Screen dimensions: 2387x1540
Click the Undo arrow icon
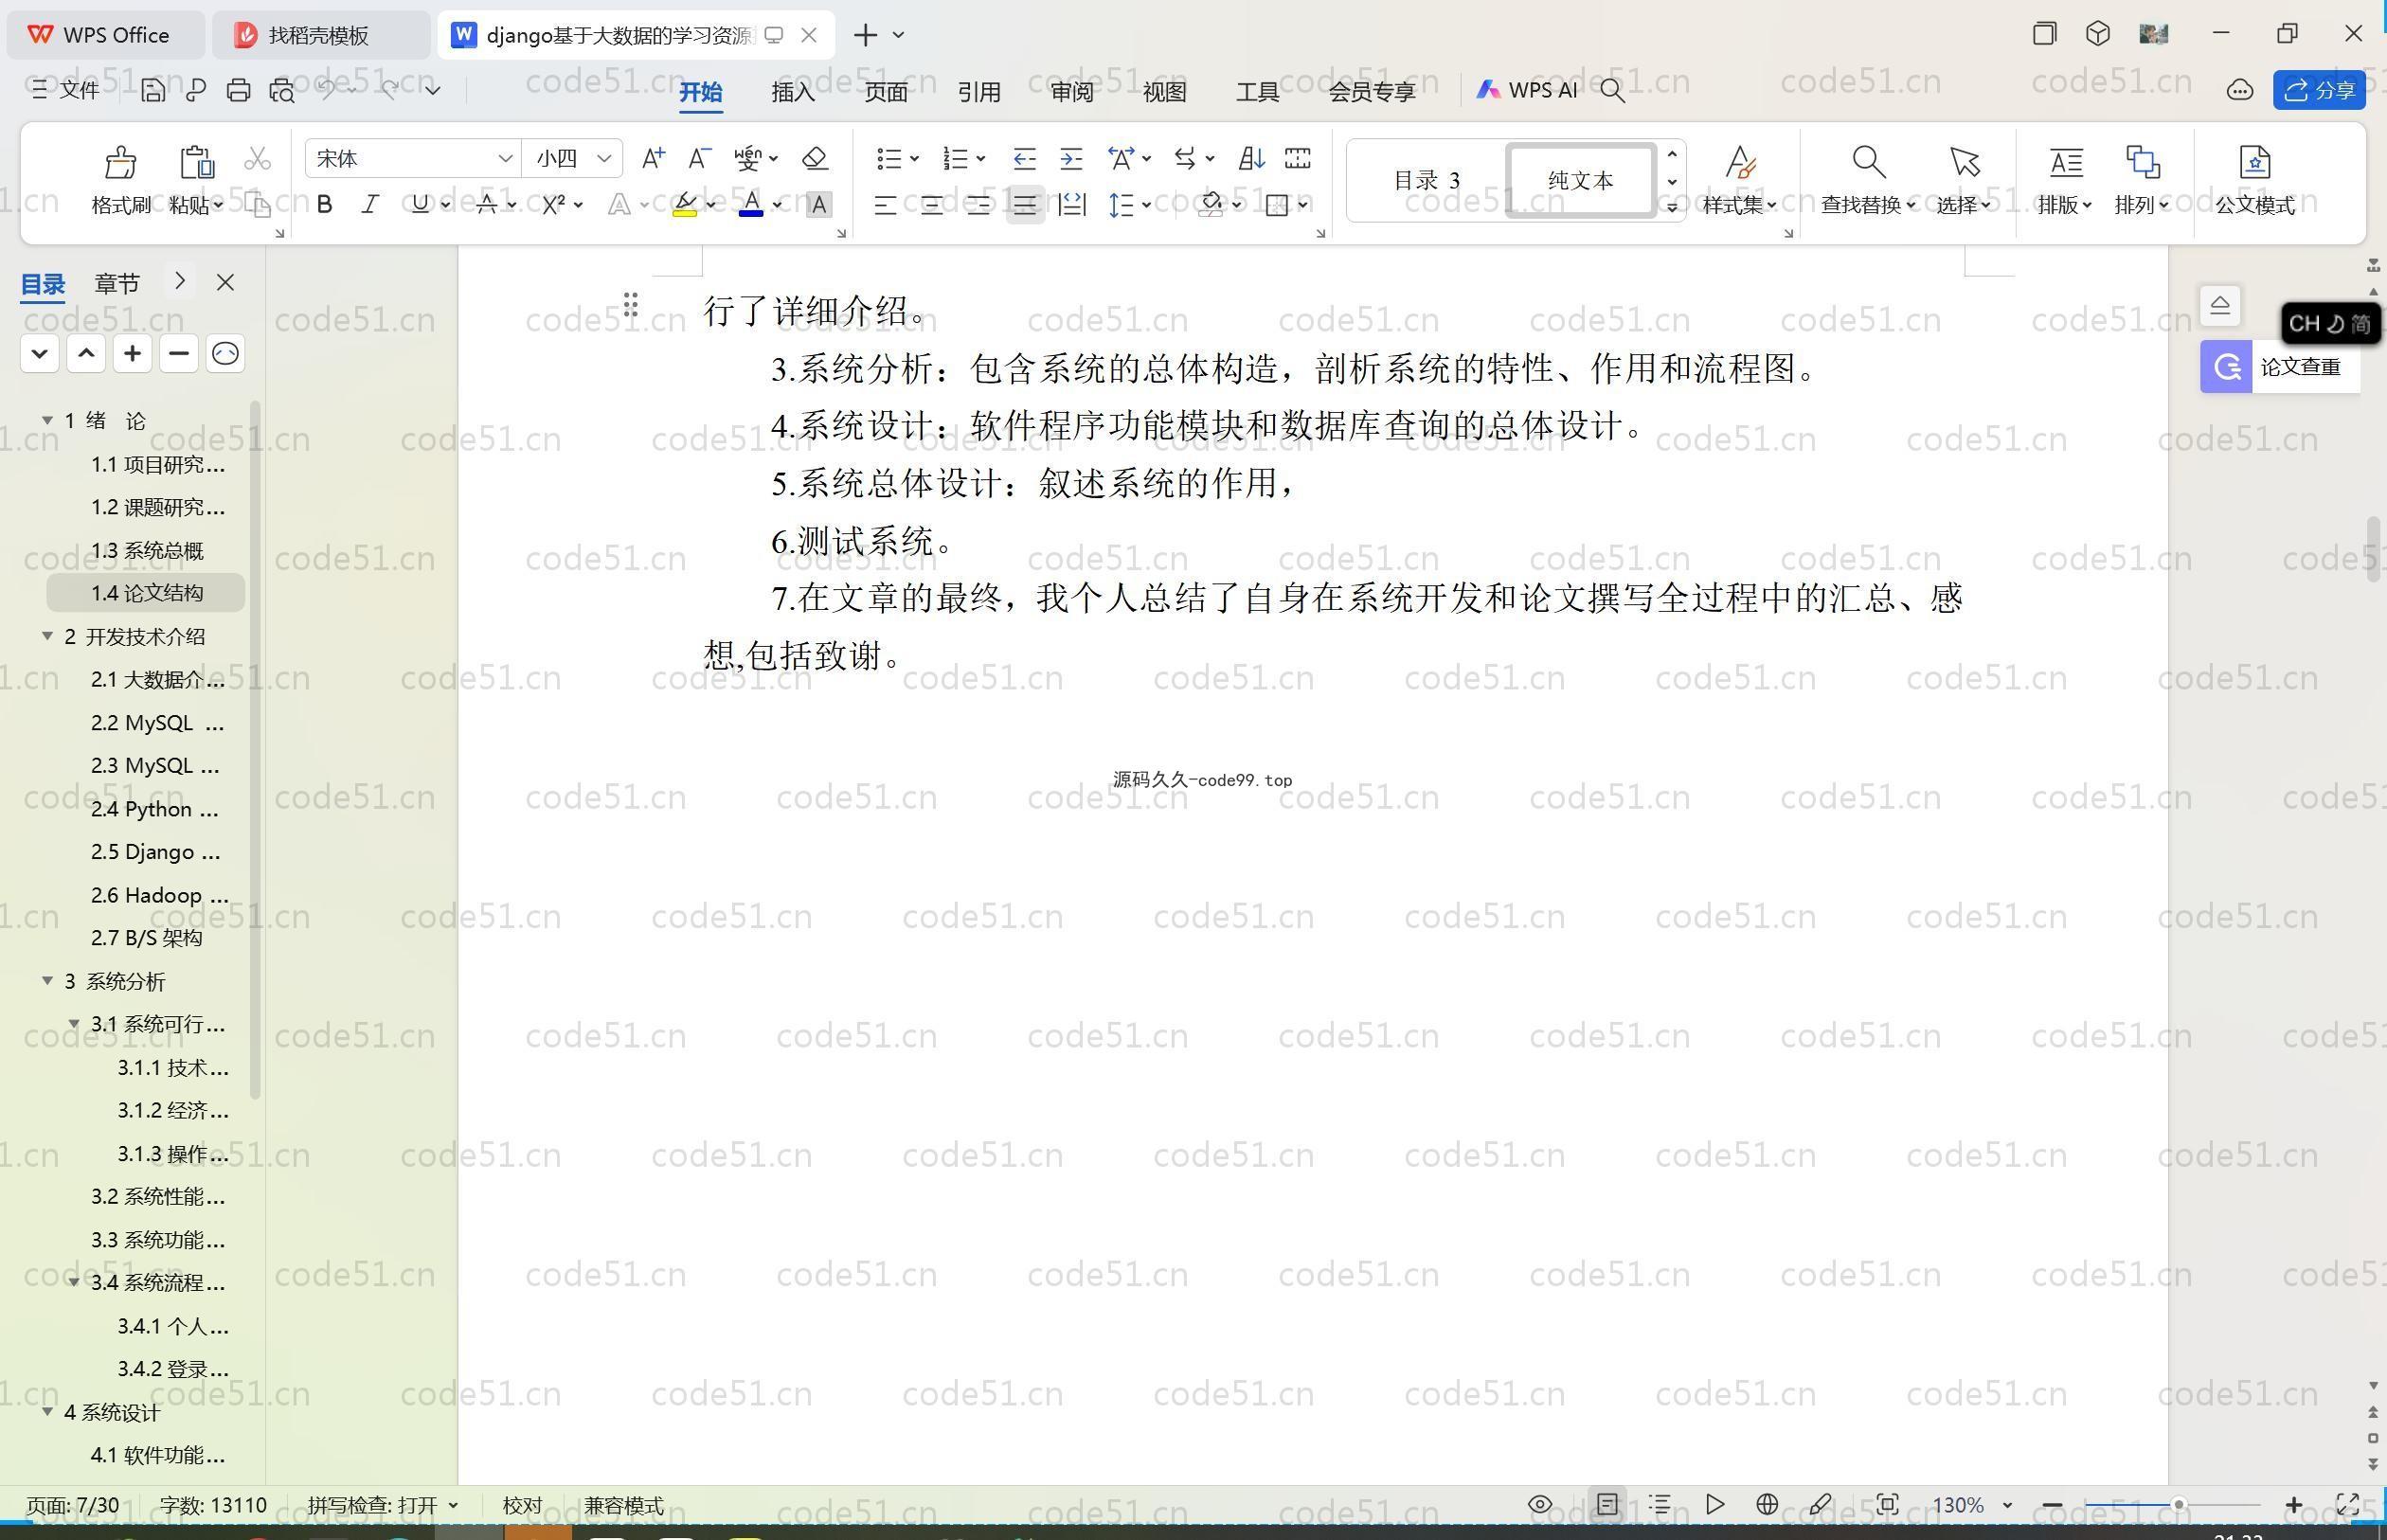click(x=327, y=90)
